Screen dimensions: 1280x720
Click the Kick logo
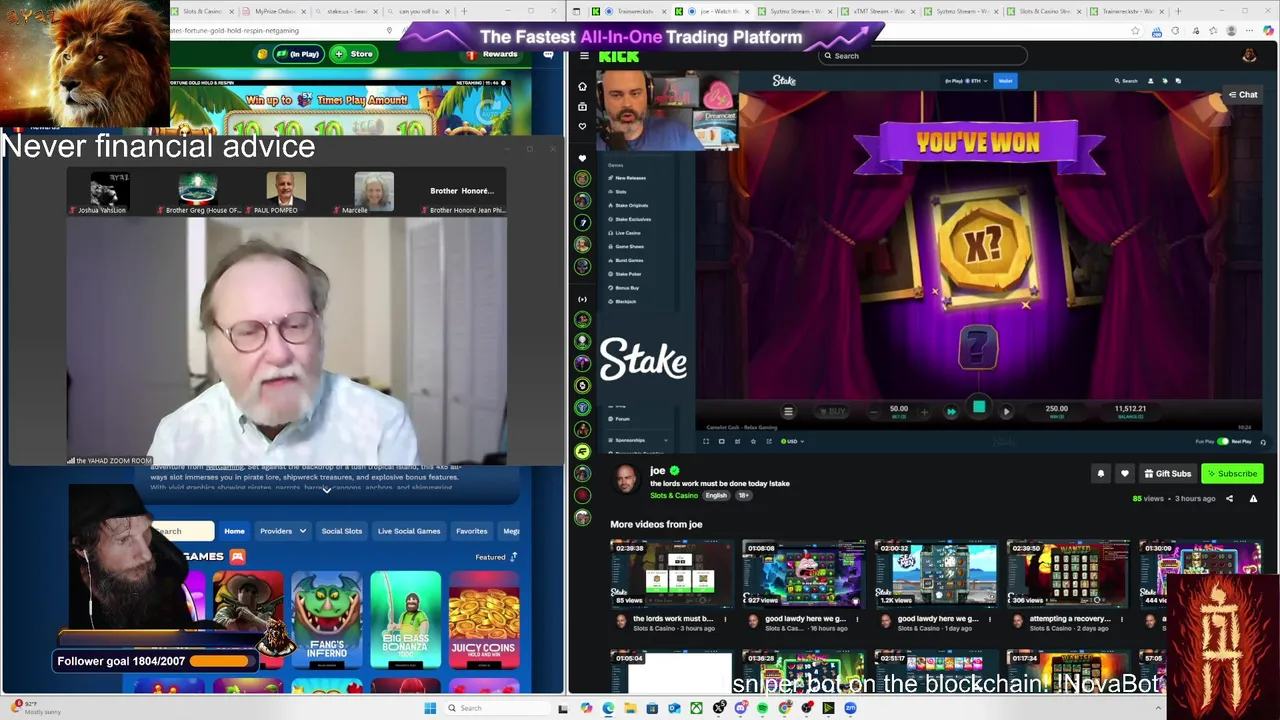(618, 56)
